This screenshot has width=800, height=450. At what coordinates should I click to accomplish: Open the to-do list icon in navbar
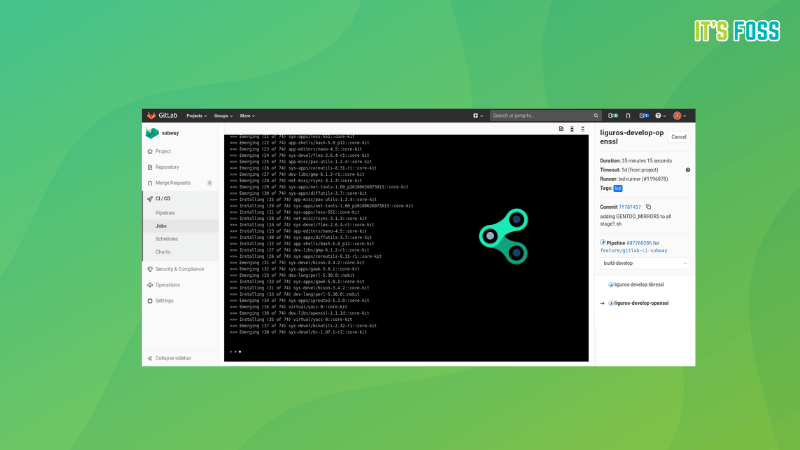click(645, 116)
